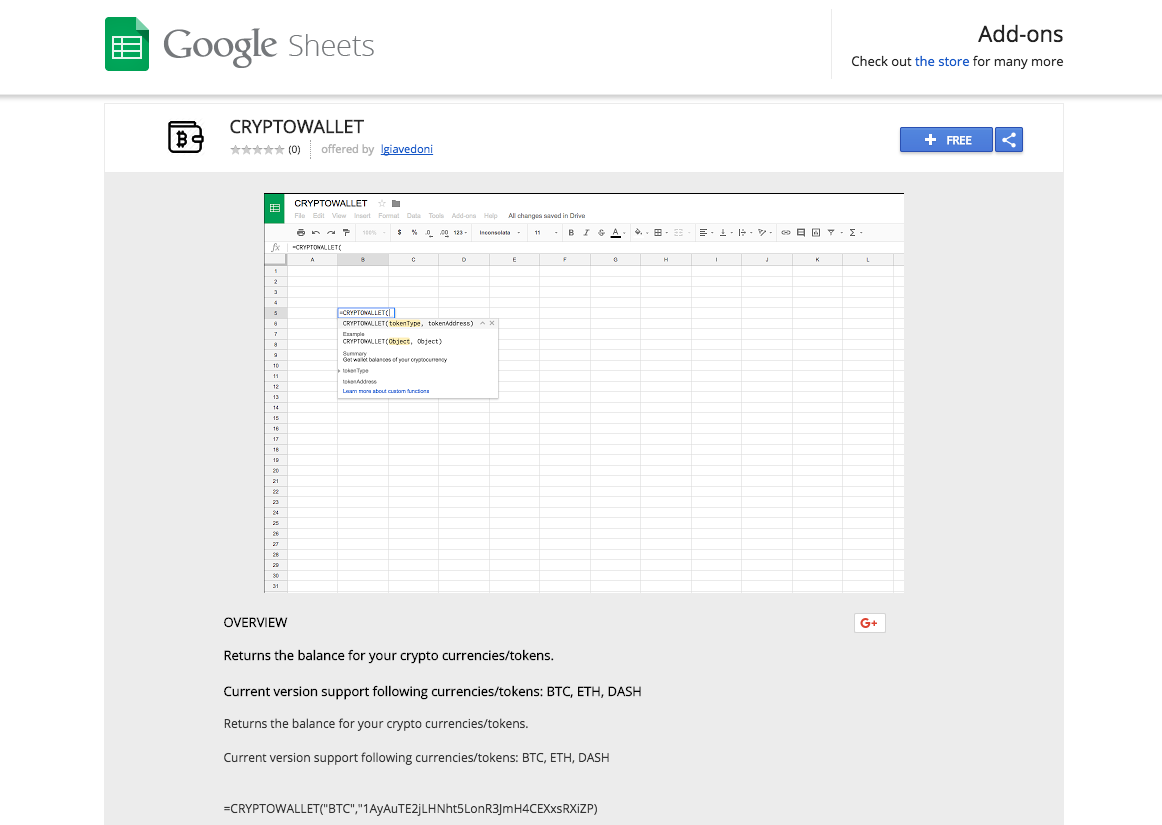
Task: Click the text color A icon in the preview
Action: click(x=616, y=233)
